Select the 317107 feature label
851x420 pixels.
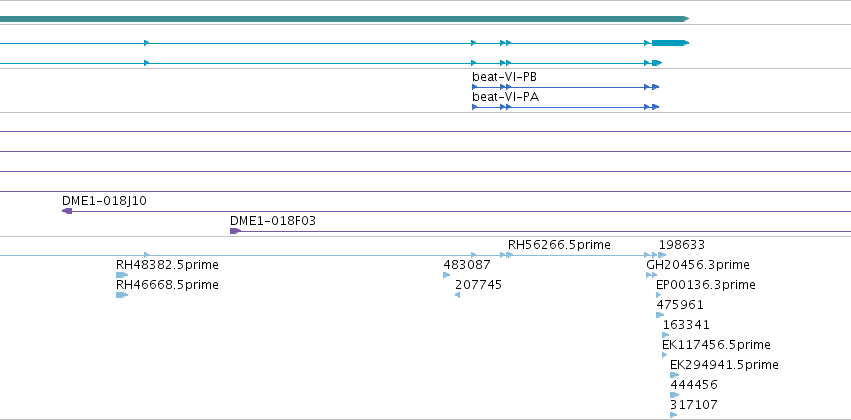pos(694,405)
